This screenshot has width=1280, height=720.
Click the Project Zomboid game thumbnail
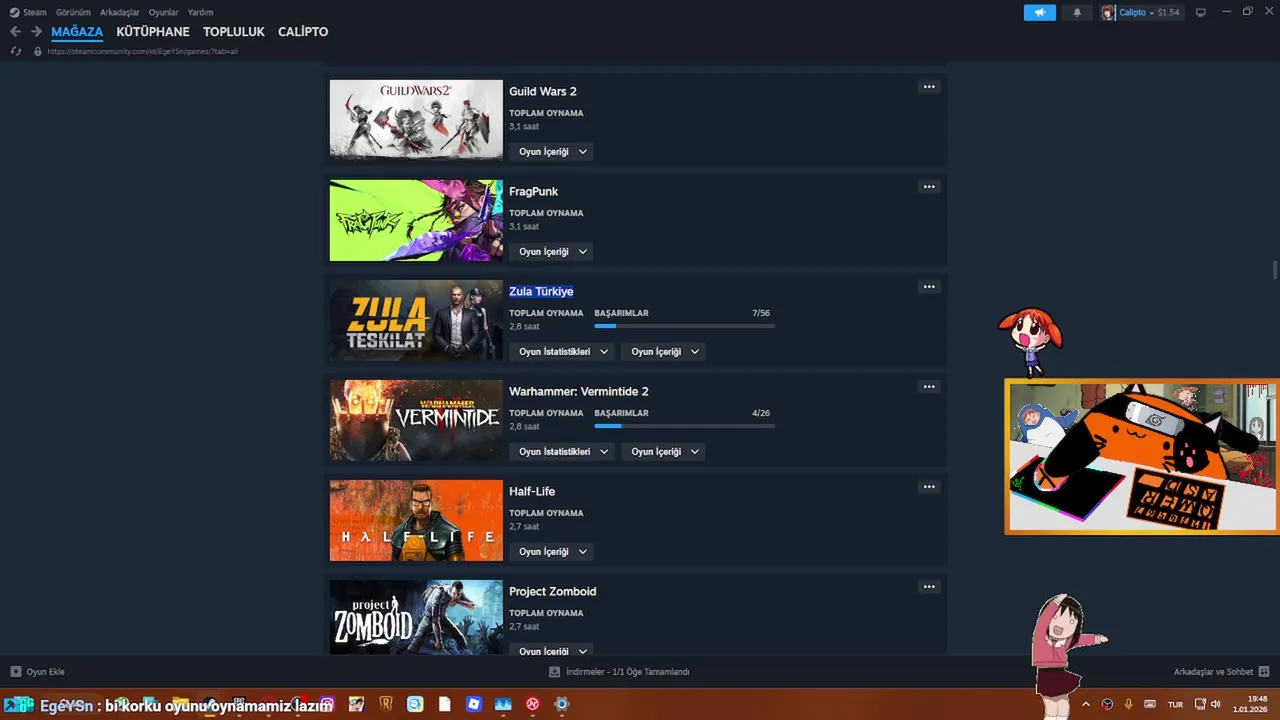point(416,617)
